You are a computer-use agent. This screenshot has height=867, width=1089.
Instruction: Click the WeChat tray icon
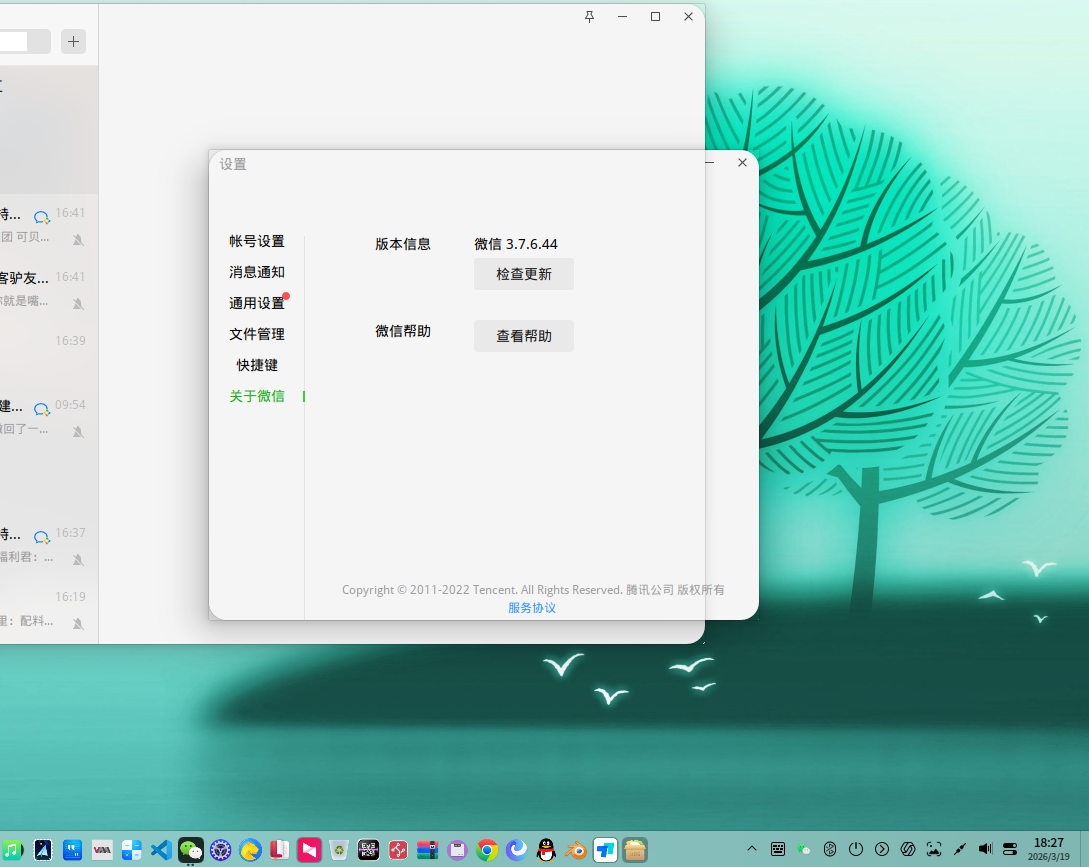[804, 849]
